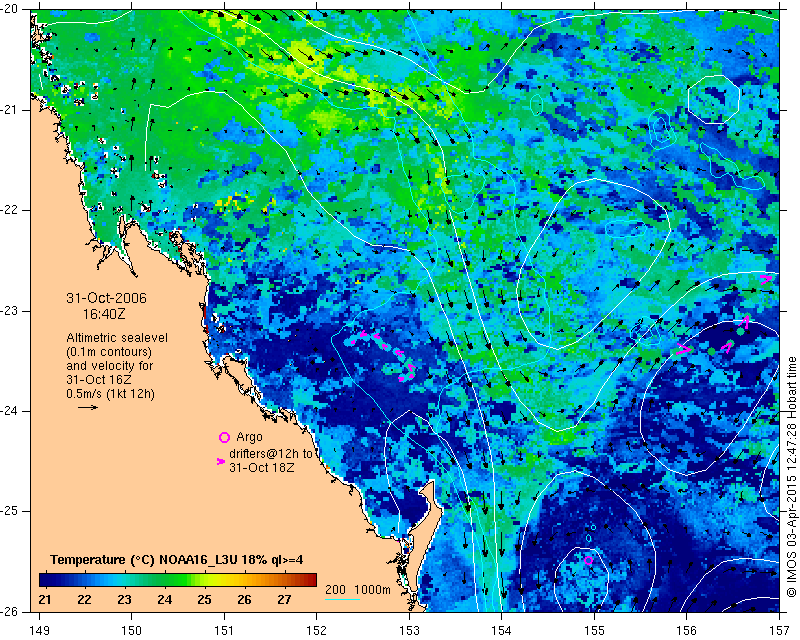This screenshot has width=800, height=640.
Task: Click the drifter marker near 157E 22.7S
Action: pos(766,279)
